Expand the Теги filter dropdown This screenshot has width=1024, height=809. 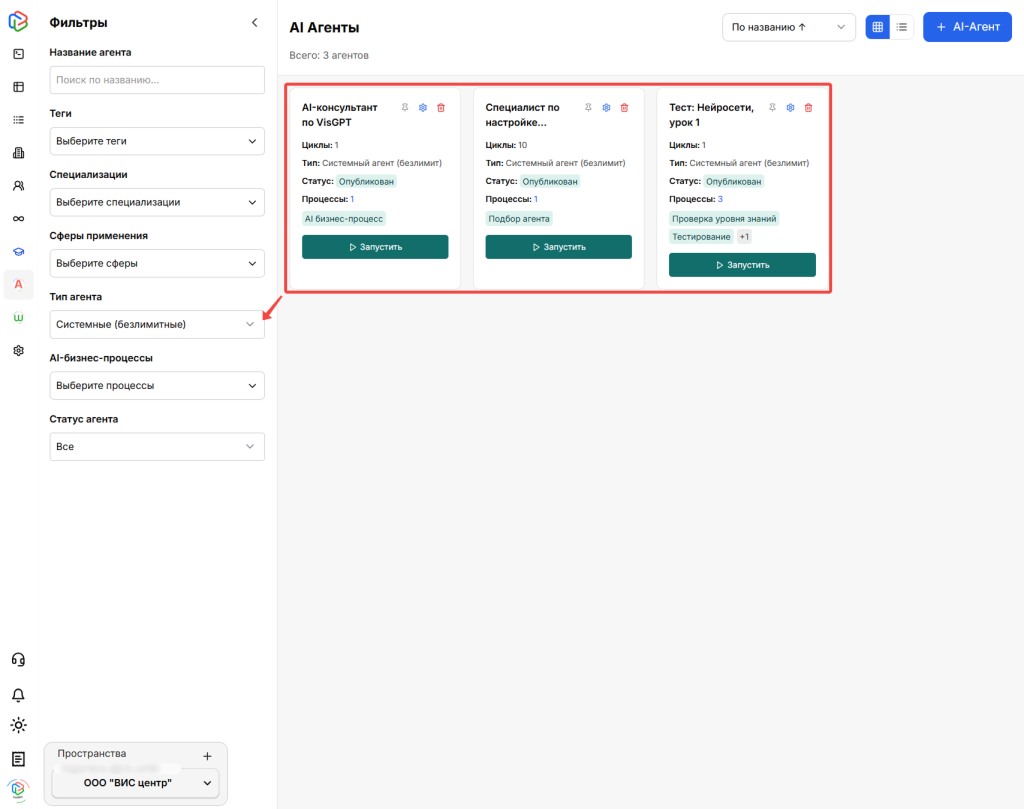(157, 141)
